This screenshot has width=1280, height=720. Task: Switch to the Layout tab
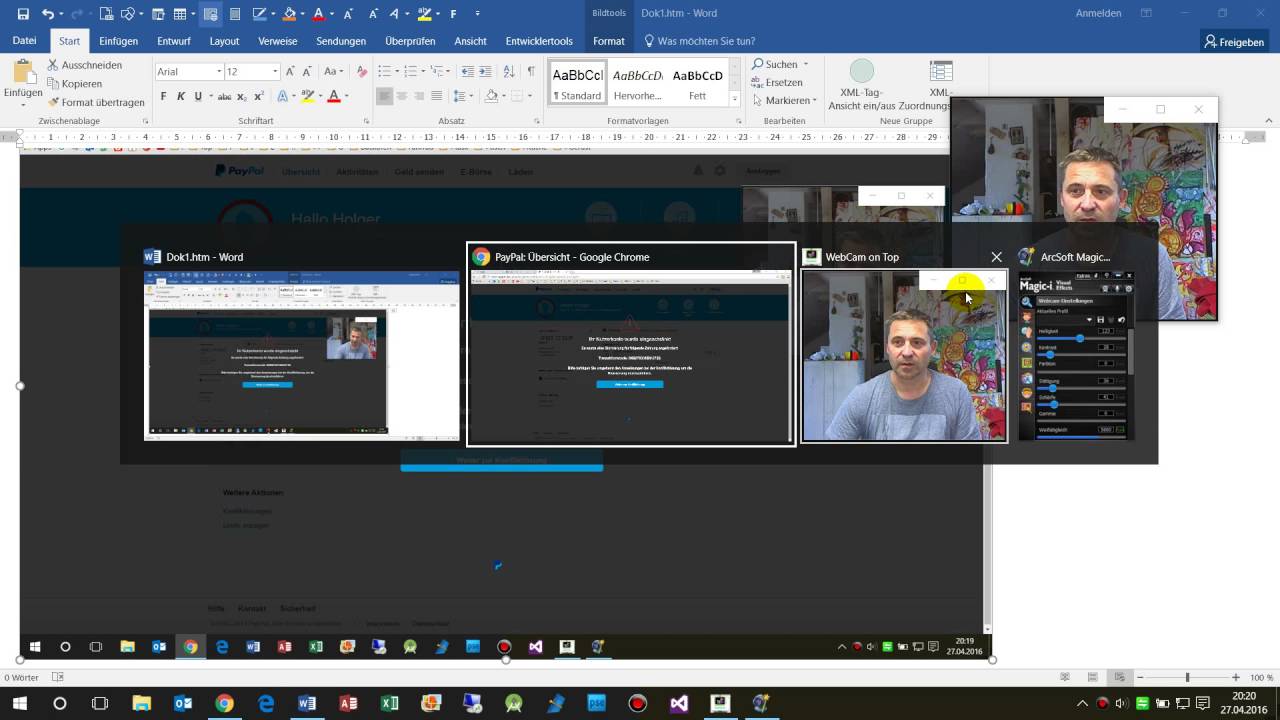click(x=224, y=41)
